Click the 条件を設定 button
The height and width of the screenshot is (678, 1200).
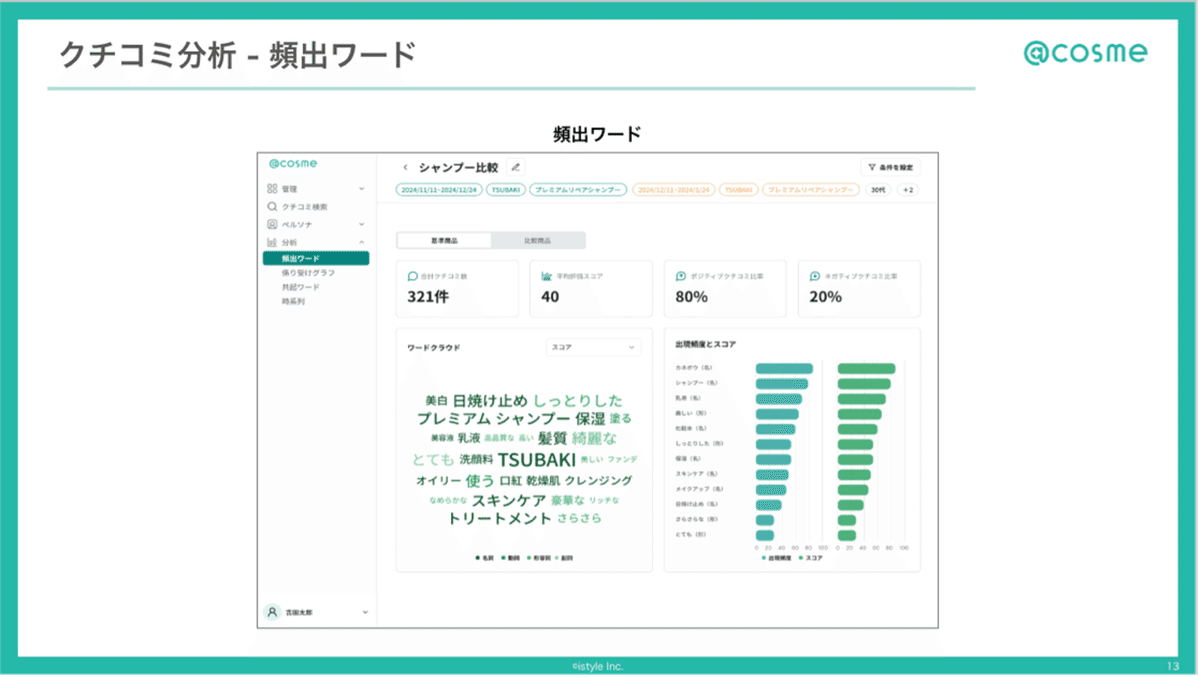pos(890,167)
